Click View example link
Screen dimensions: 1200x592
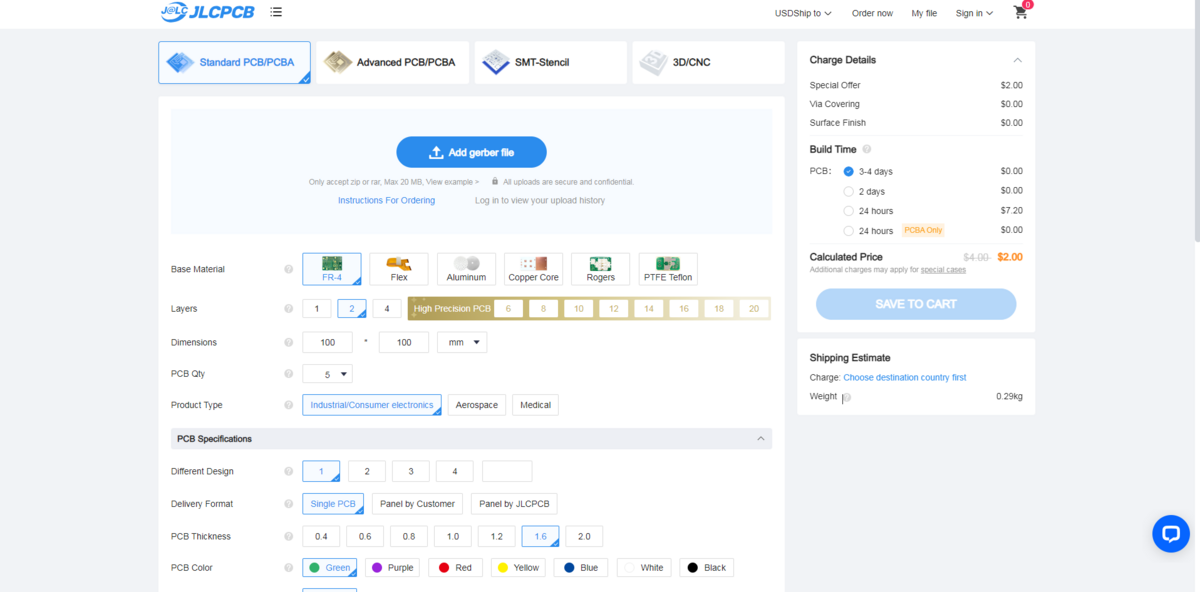click(453, 182)
